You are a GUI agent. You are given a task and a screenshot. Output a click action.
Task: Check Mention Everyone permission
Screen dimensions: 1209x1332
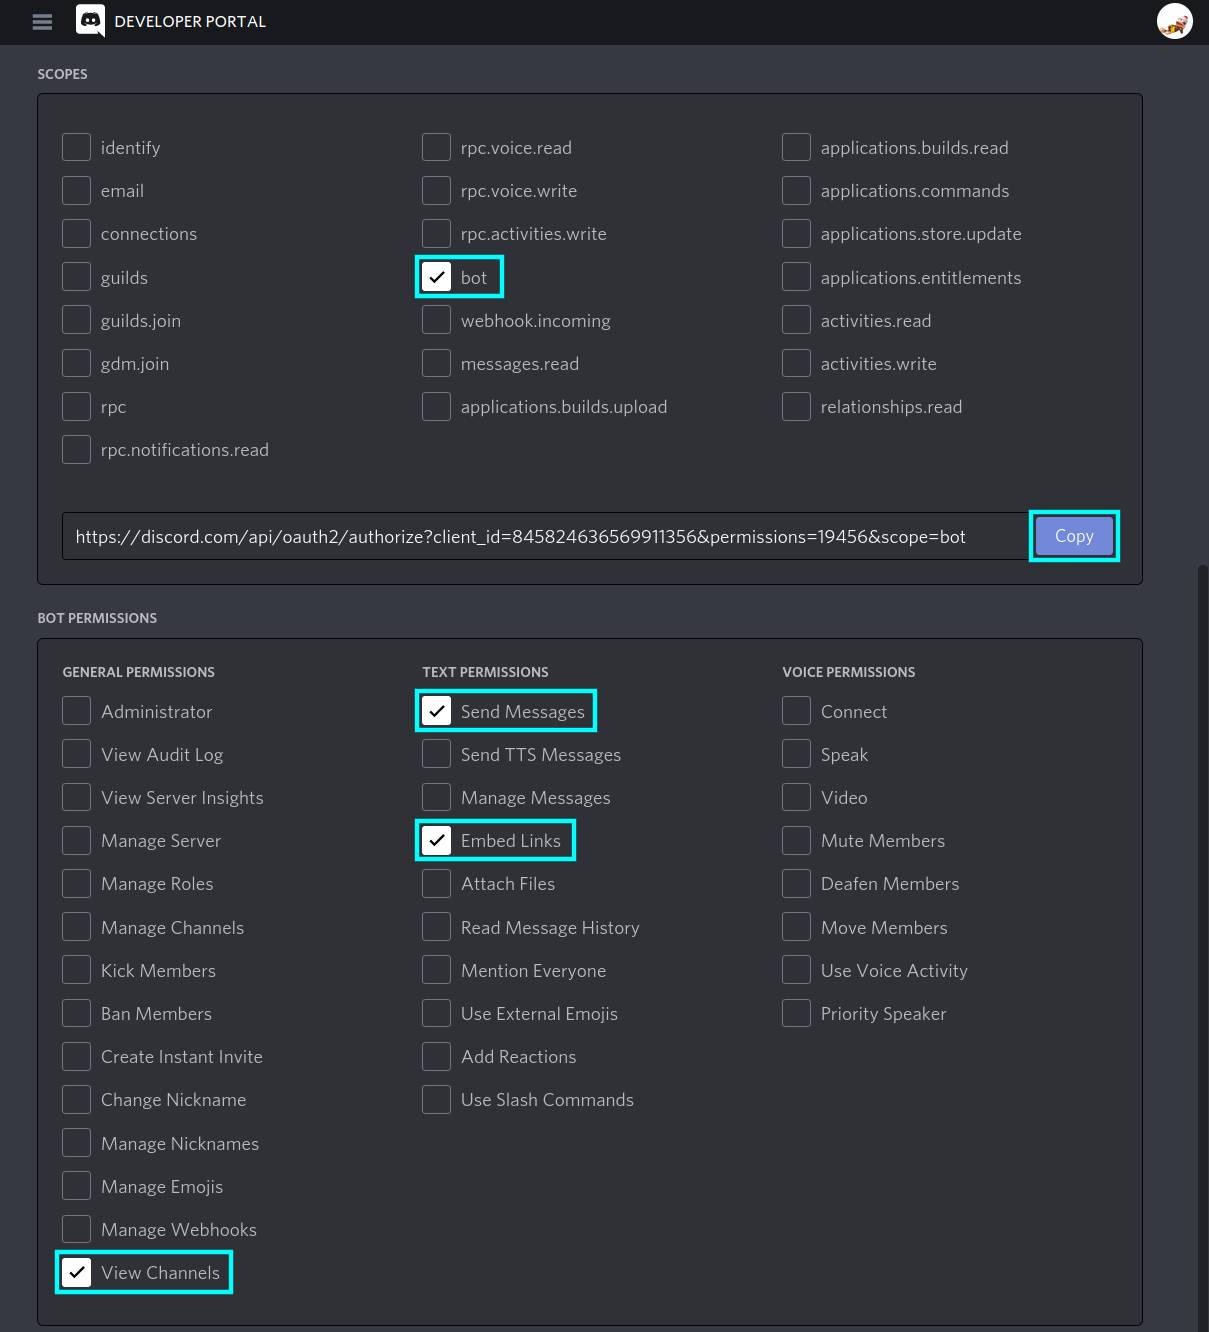pyautogui.click(x=436, y=970)
